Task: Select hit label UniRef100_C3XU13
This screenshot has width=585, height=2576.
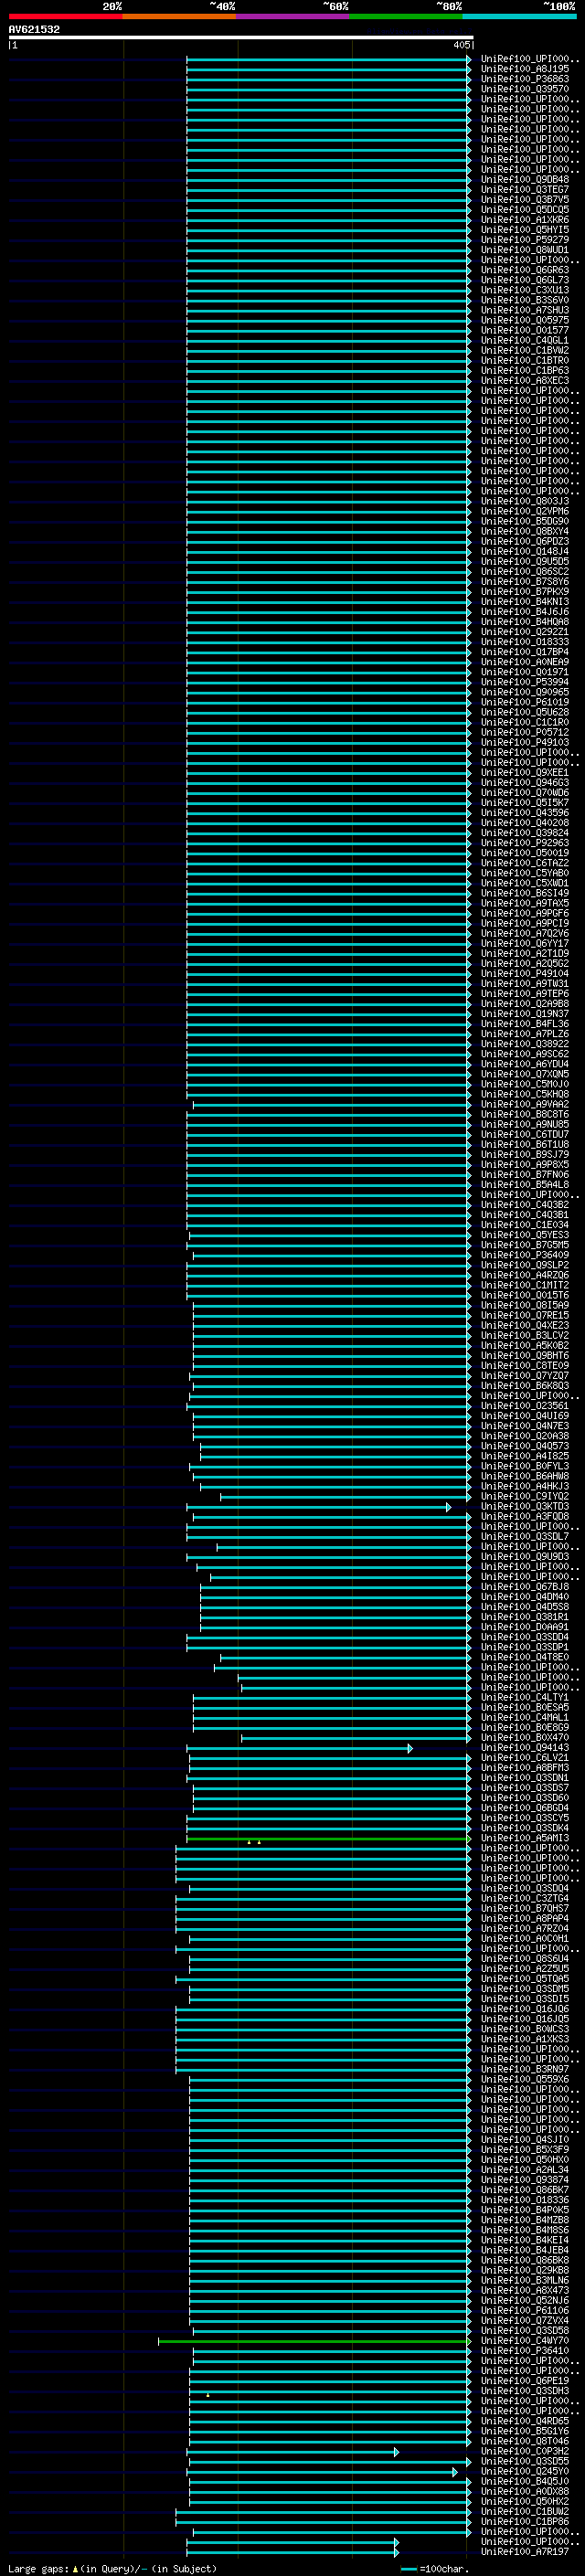Action: [525, 290]
